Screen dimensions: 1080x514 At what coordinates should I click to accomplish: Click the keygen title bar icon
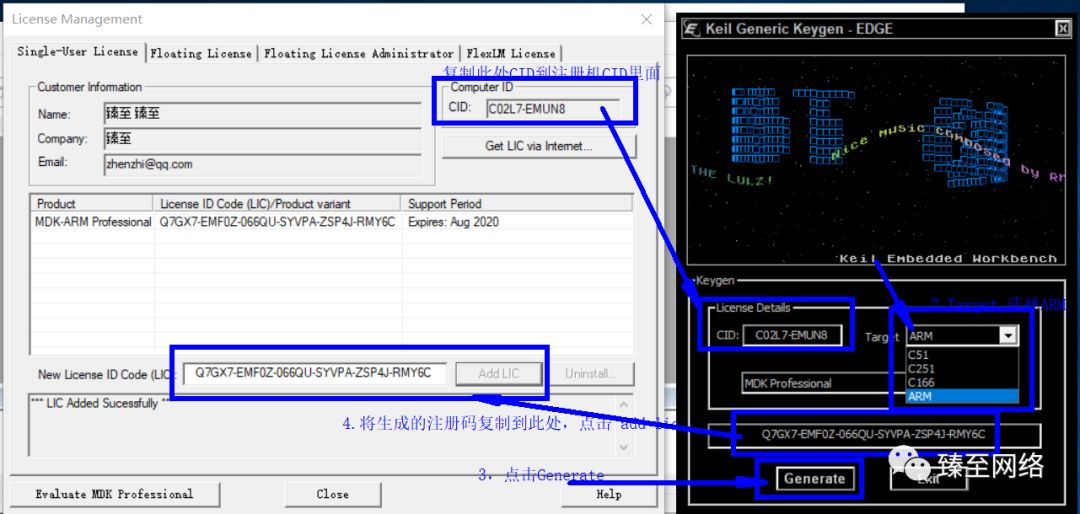click(692, 28)
